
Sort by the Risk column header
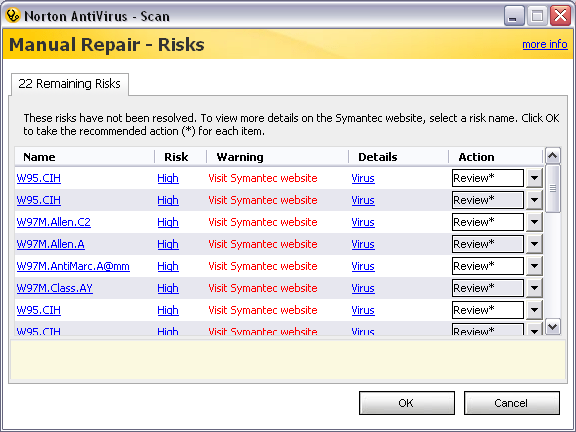tap(176, 157)
